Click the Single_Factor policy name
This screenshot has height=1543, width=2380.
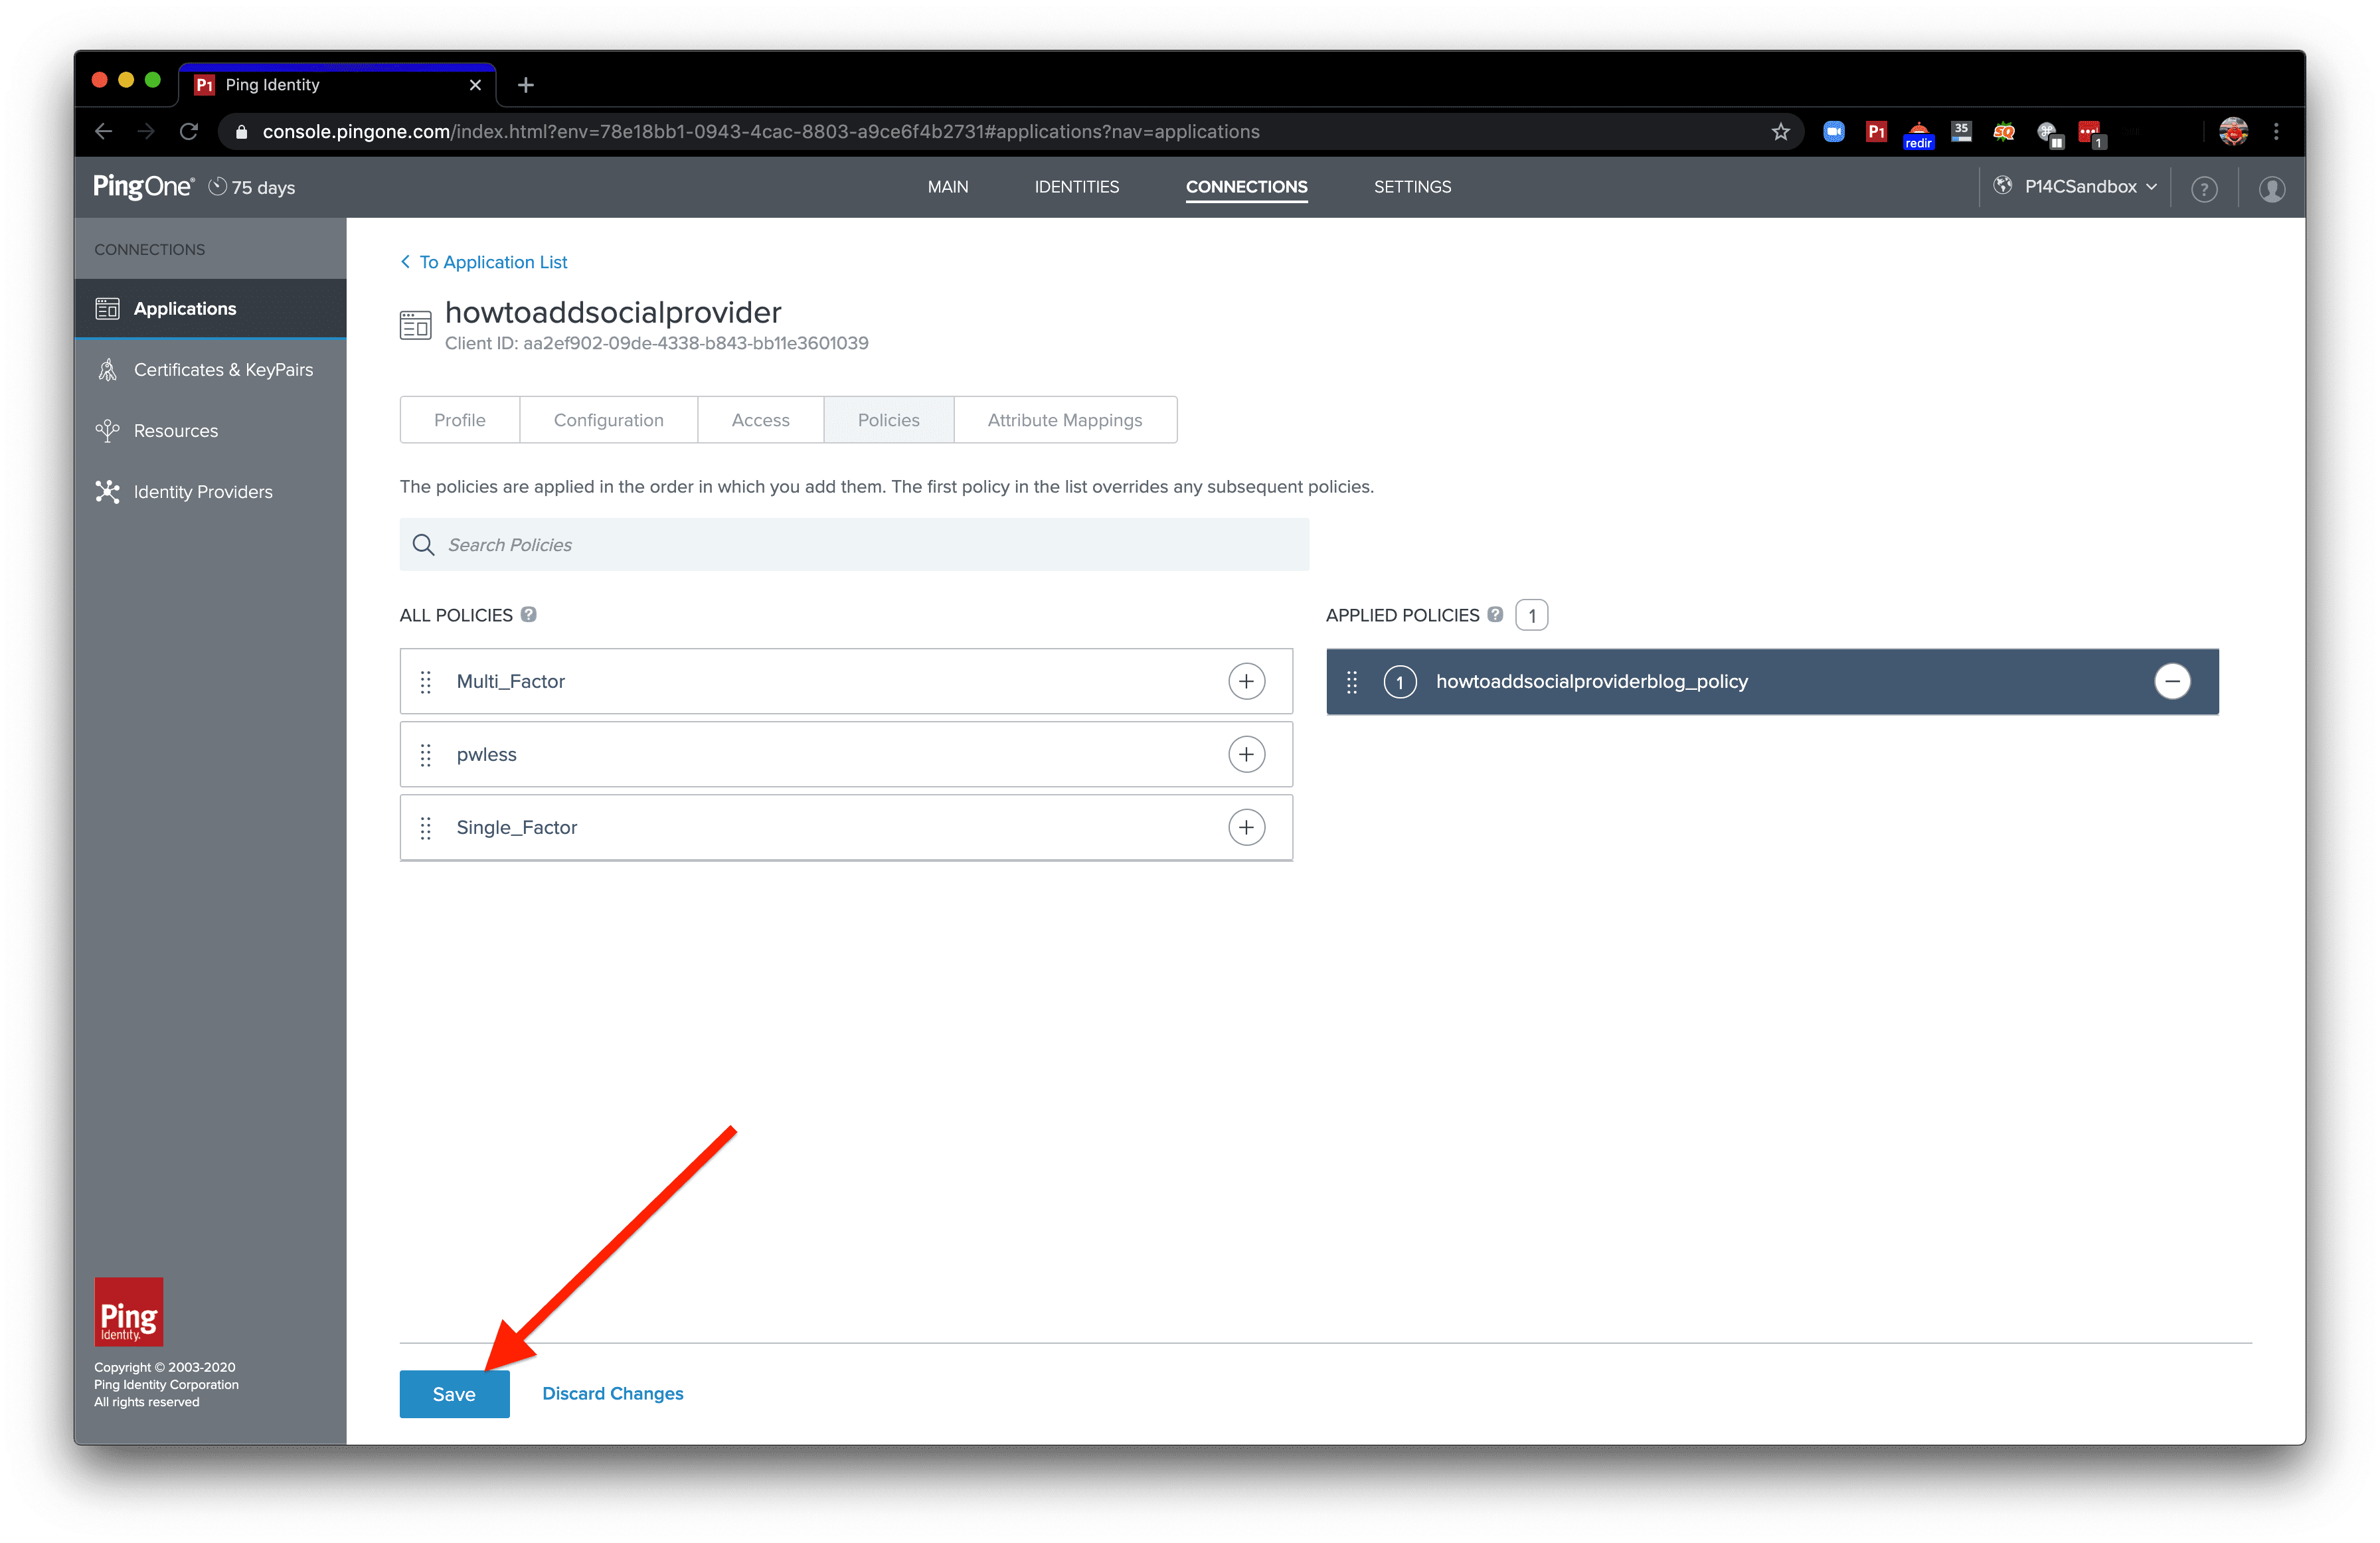pos(516,827)
